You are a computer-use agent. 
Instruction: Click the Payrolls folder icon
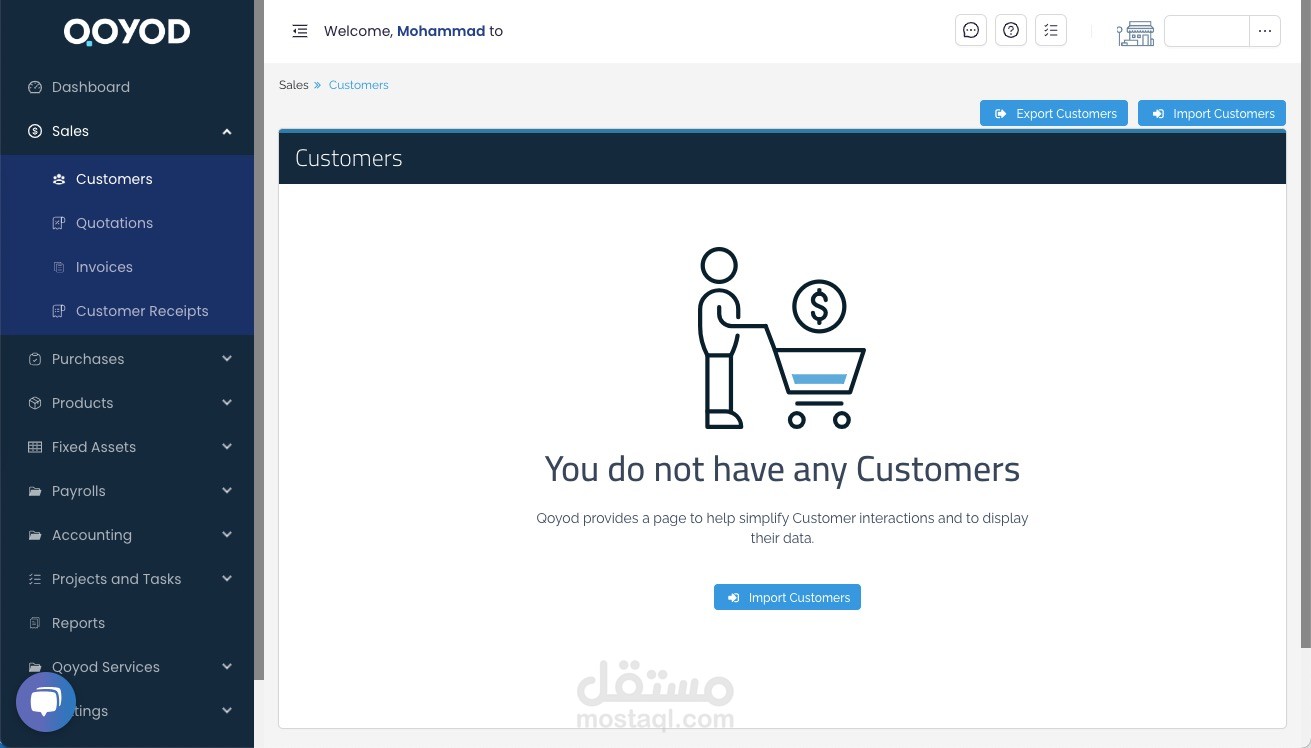[x=35, y=491]
